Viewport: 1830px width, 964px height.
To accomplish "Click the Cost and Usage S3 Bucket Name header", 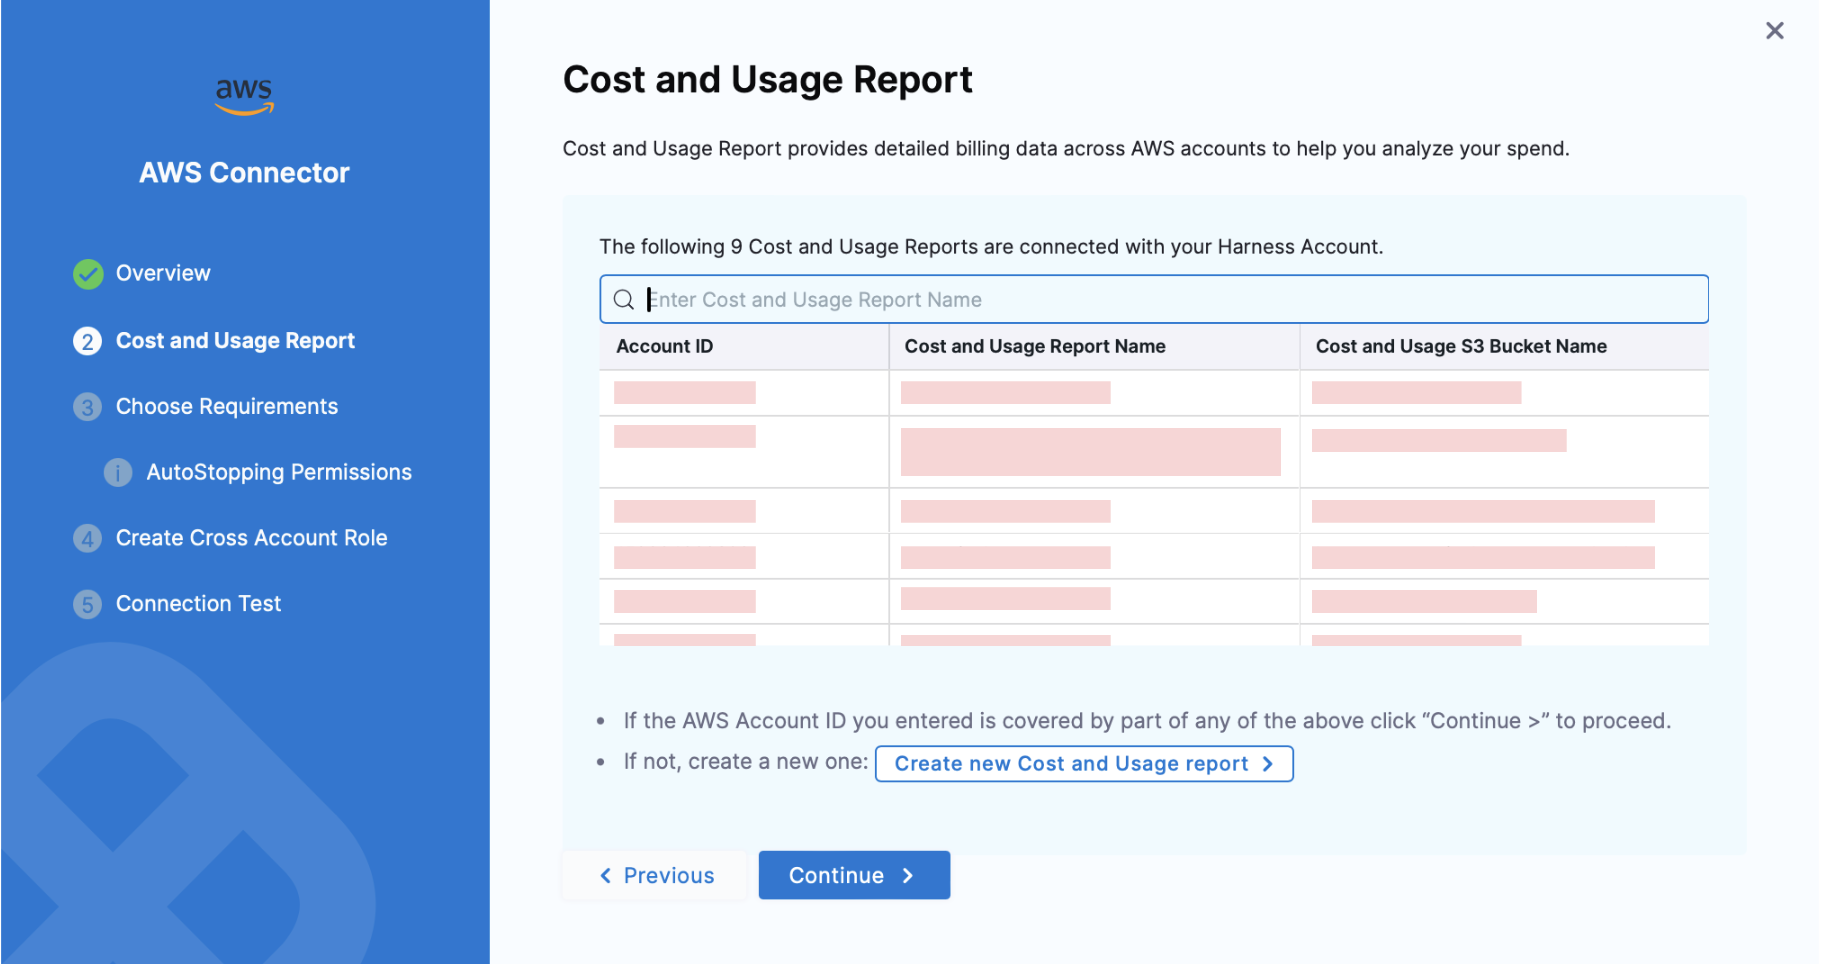I will (1460, 347).
